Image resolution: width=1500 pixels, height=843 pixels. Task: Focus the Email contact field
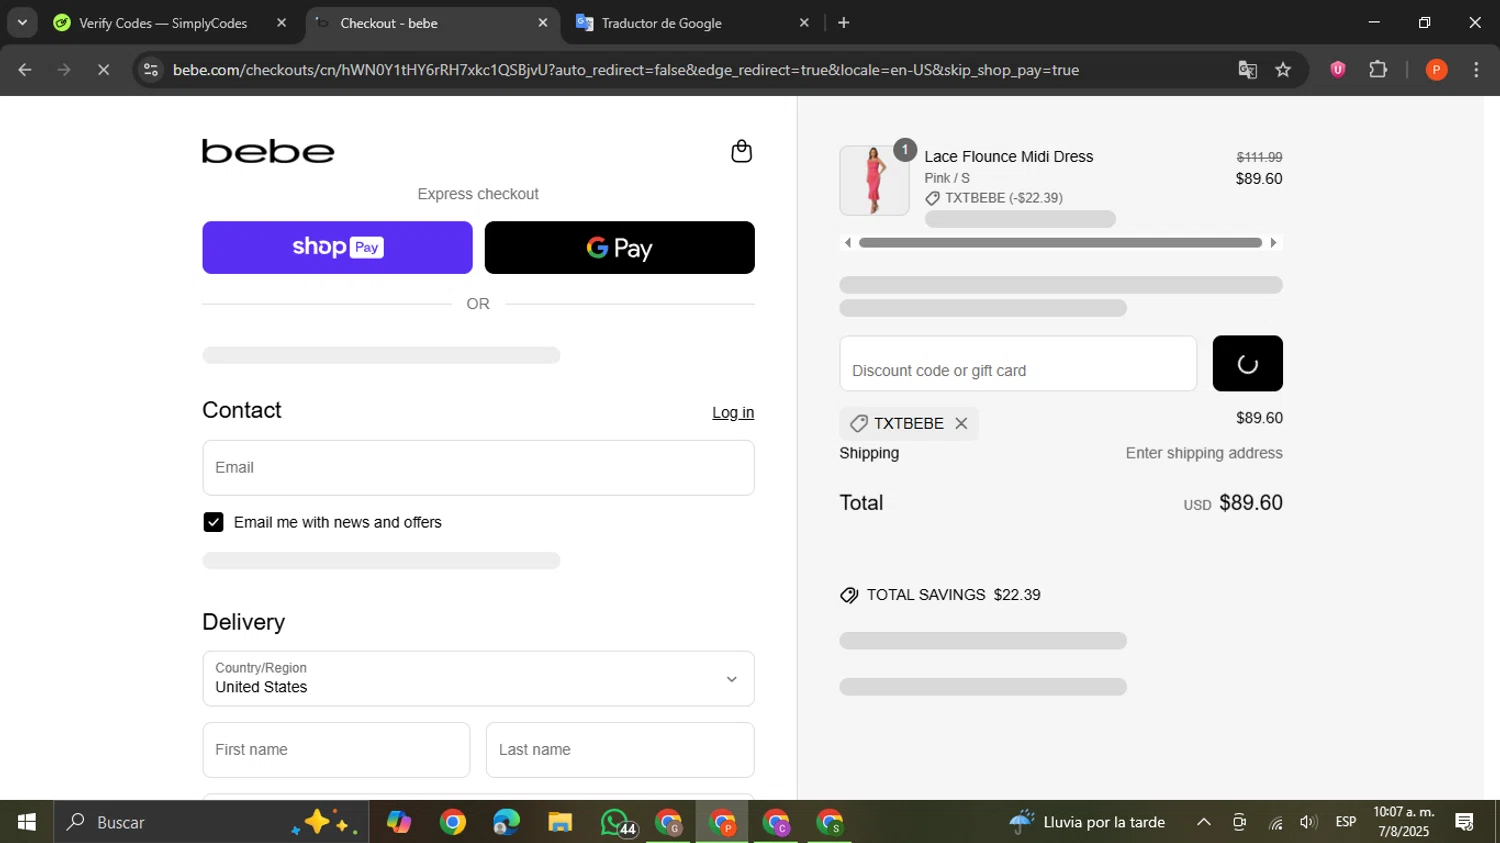478,467
